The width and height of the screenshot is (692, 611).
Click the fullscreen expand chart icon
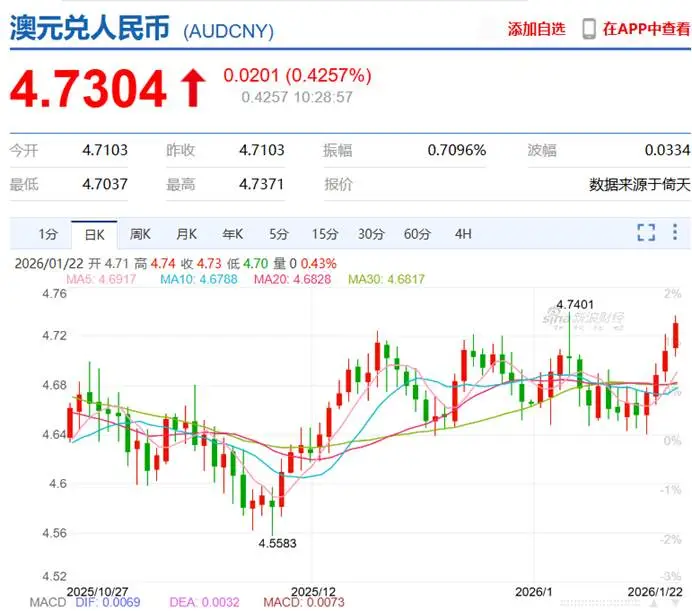coord(646,233)
